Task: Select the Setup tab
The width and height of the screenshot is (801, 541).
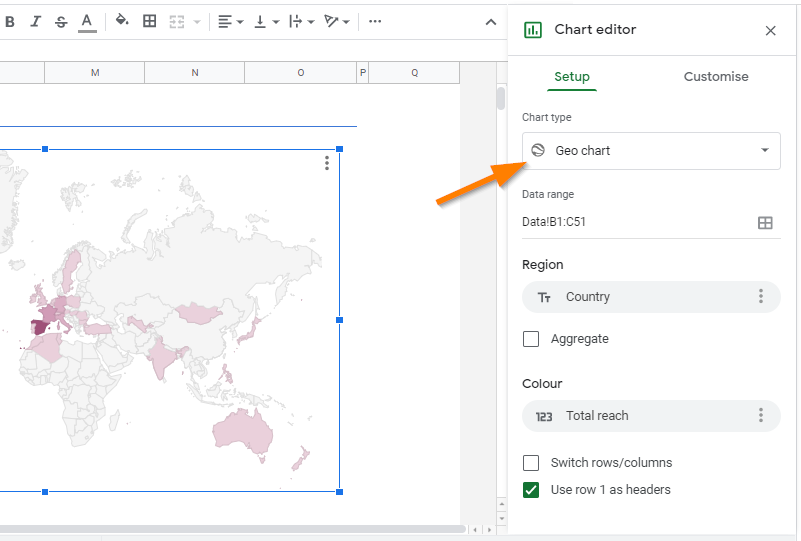Action: pos(572,77)
